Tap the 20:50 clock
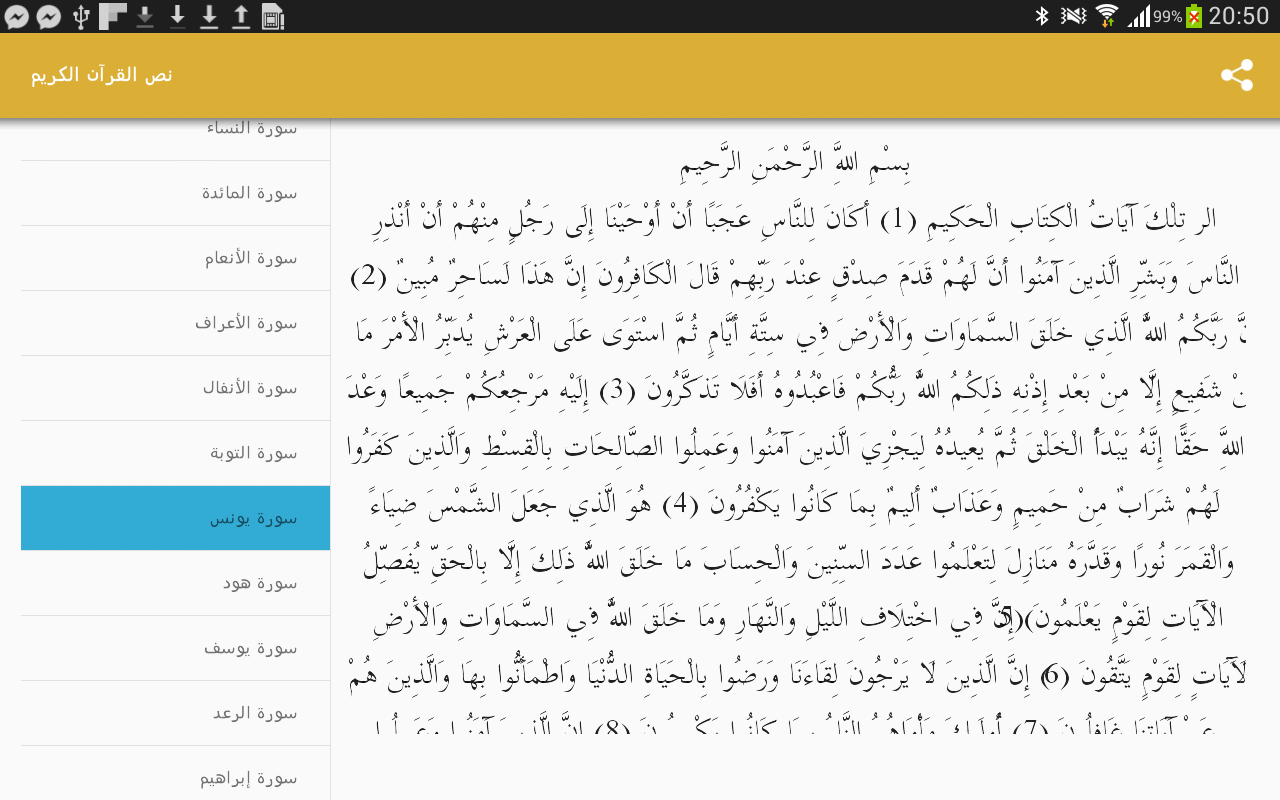The width and height of the screenshot is (1280, 800). [x=1239, y=16]
